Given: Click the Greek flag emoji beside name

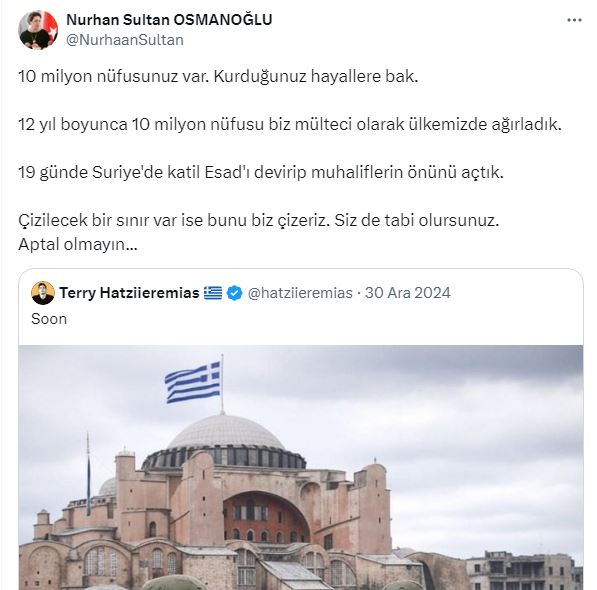Looking at the screenshot, I should click(213, 293).
